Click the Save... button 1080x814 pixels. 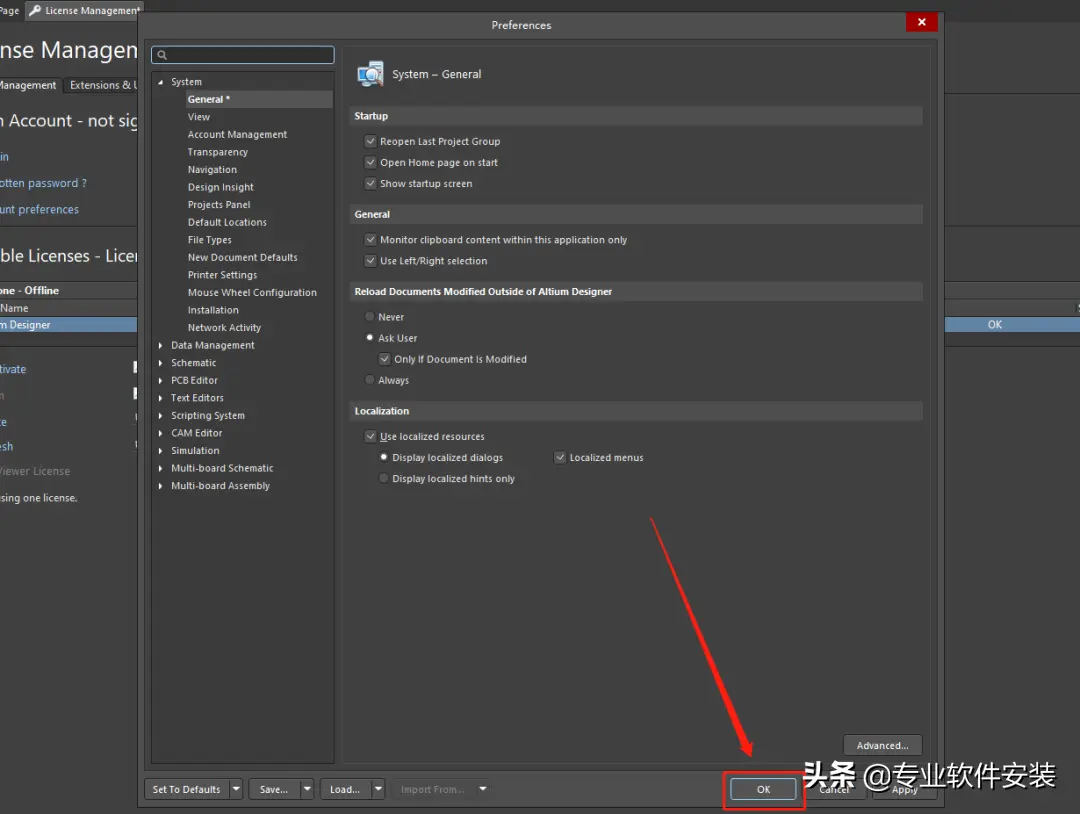(x=274, y=789)
